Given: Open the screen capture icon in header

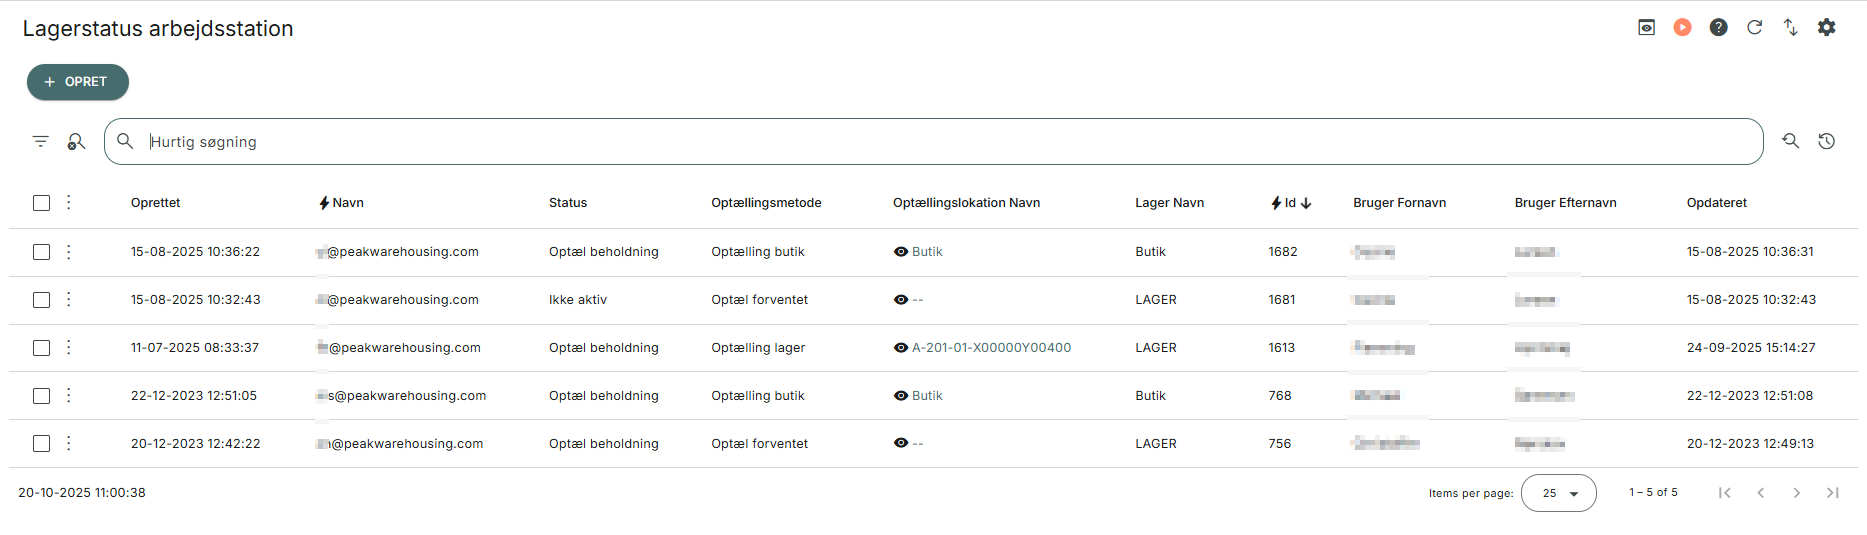Looking at the screenshot, I should click(1646, 28).
